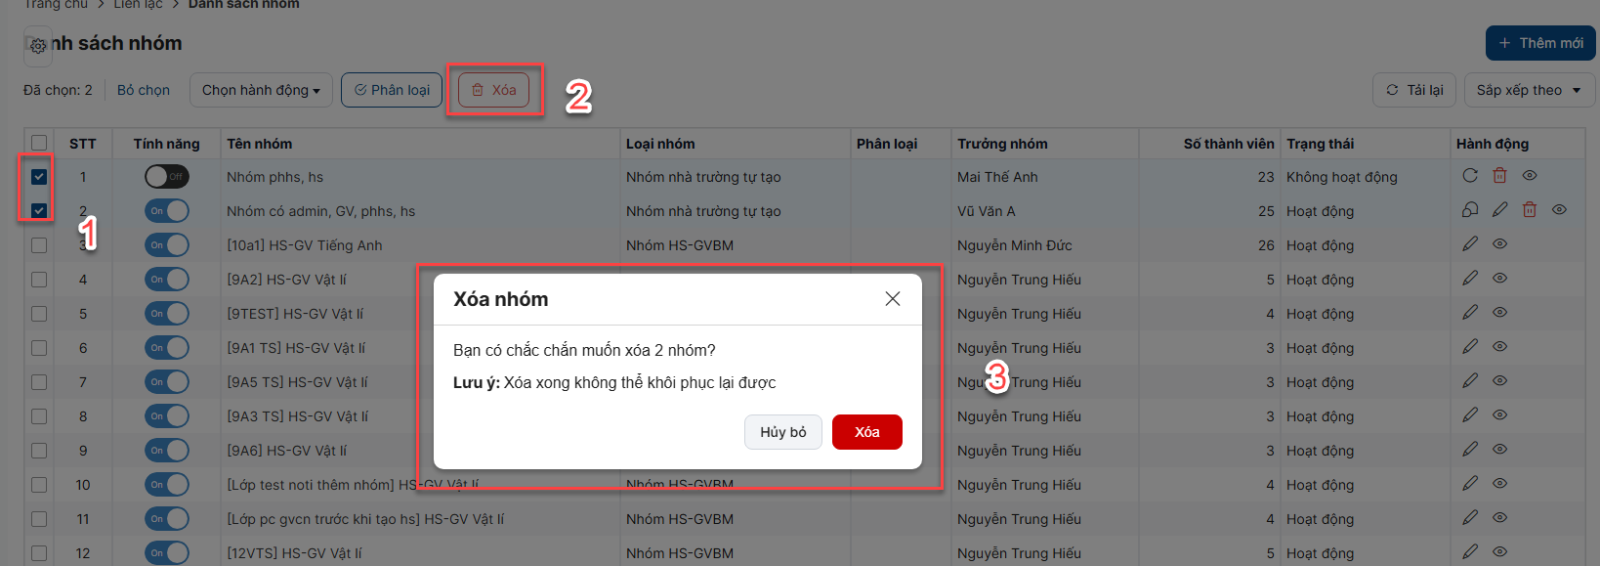Uncheck the checkbox for row 1
The height and width of the screenshot is (566, 1600).
(x=39, y=177)
